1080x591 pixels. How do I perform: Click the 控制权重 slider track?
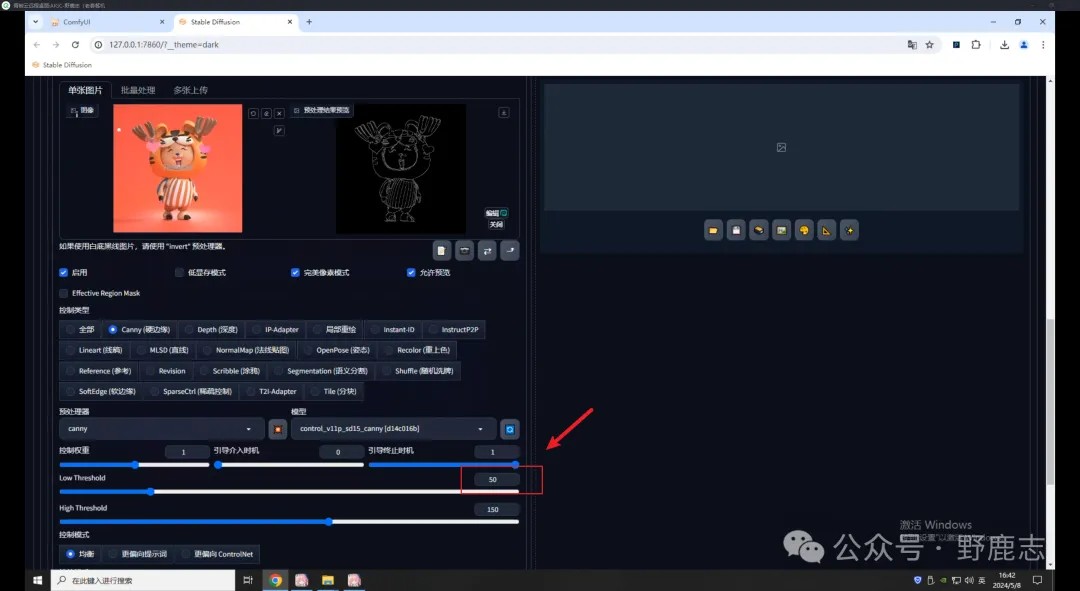(x=134, y=464)
